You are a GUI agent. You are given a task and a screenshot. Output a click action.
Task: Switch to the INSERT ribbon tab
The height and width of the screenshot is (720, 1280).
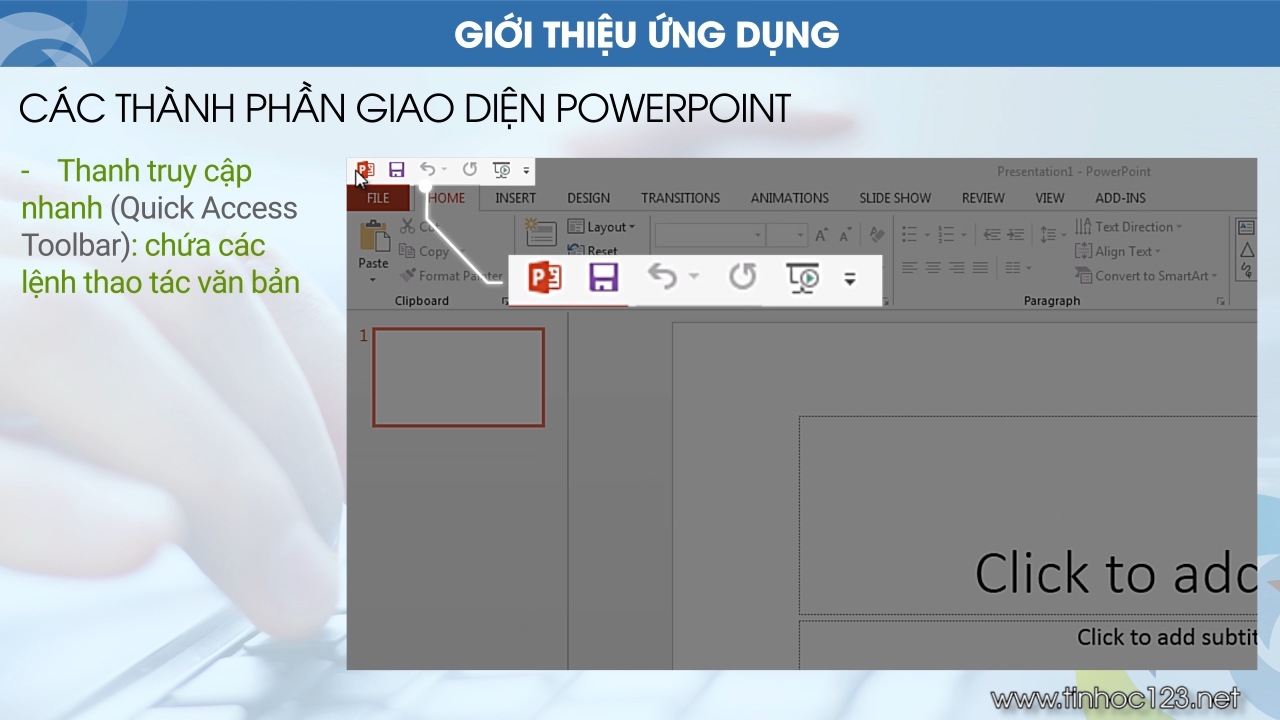(515, 198)
